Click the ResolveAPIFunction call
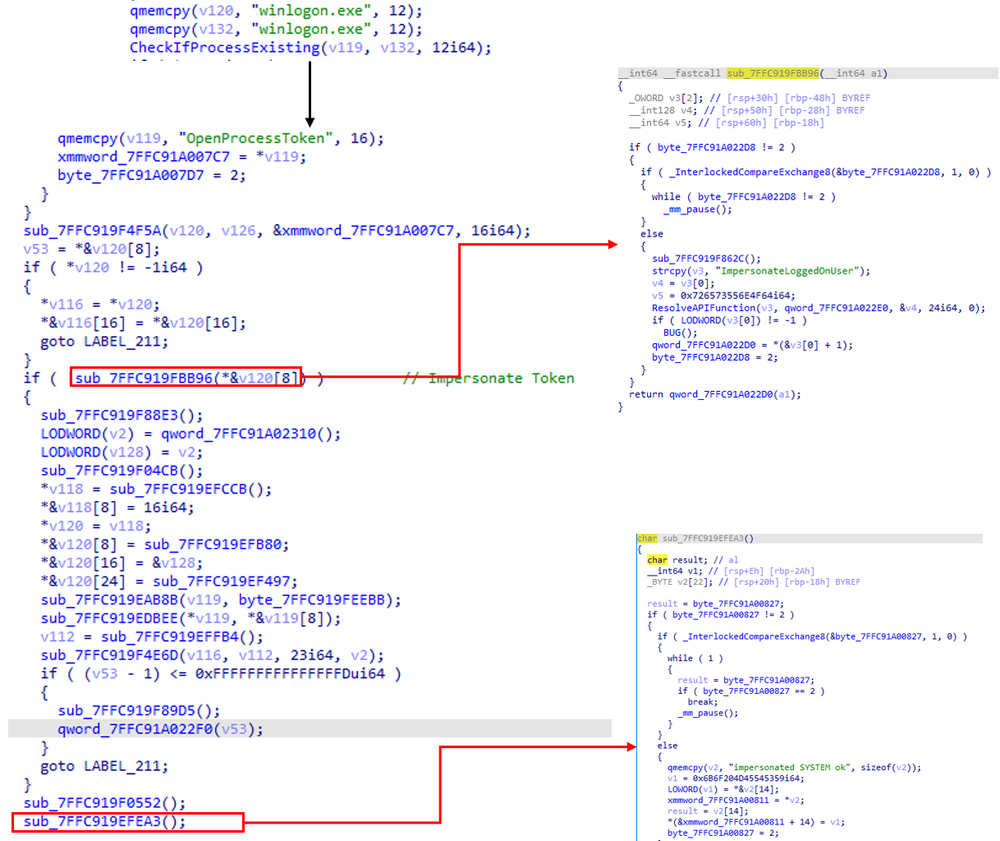 click(x=818, y=308)
